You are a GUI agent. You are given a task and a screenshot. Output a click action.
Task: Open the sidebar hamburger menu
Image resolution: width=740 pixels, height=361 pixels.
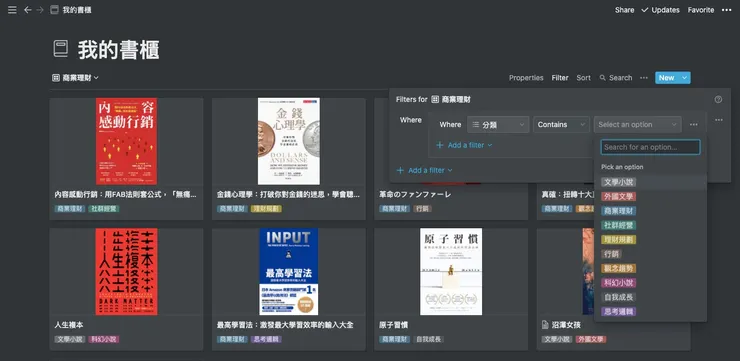pos(12,10)
